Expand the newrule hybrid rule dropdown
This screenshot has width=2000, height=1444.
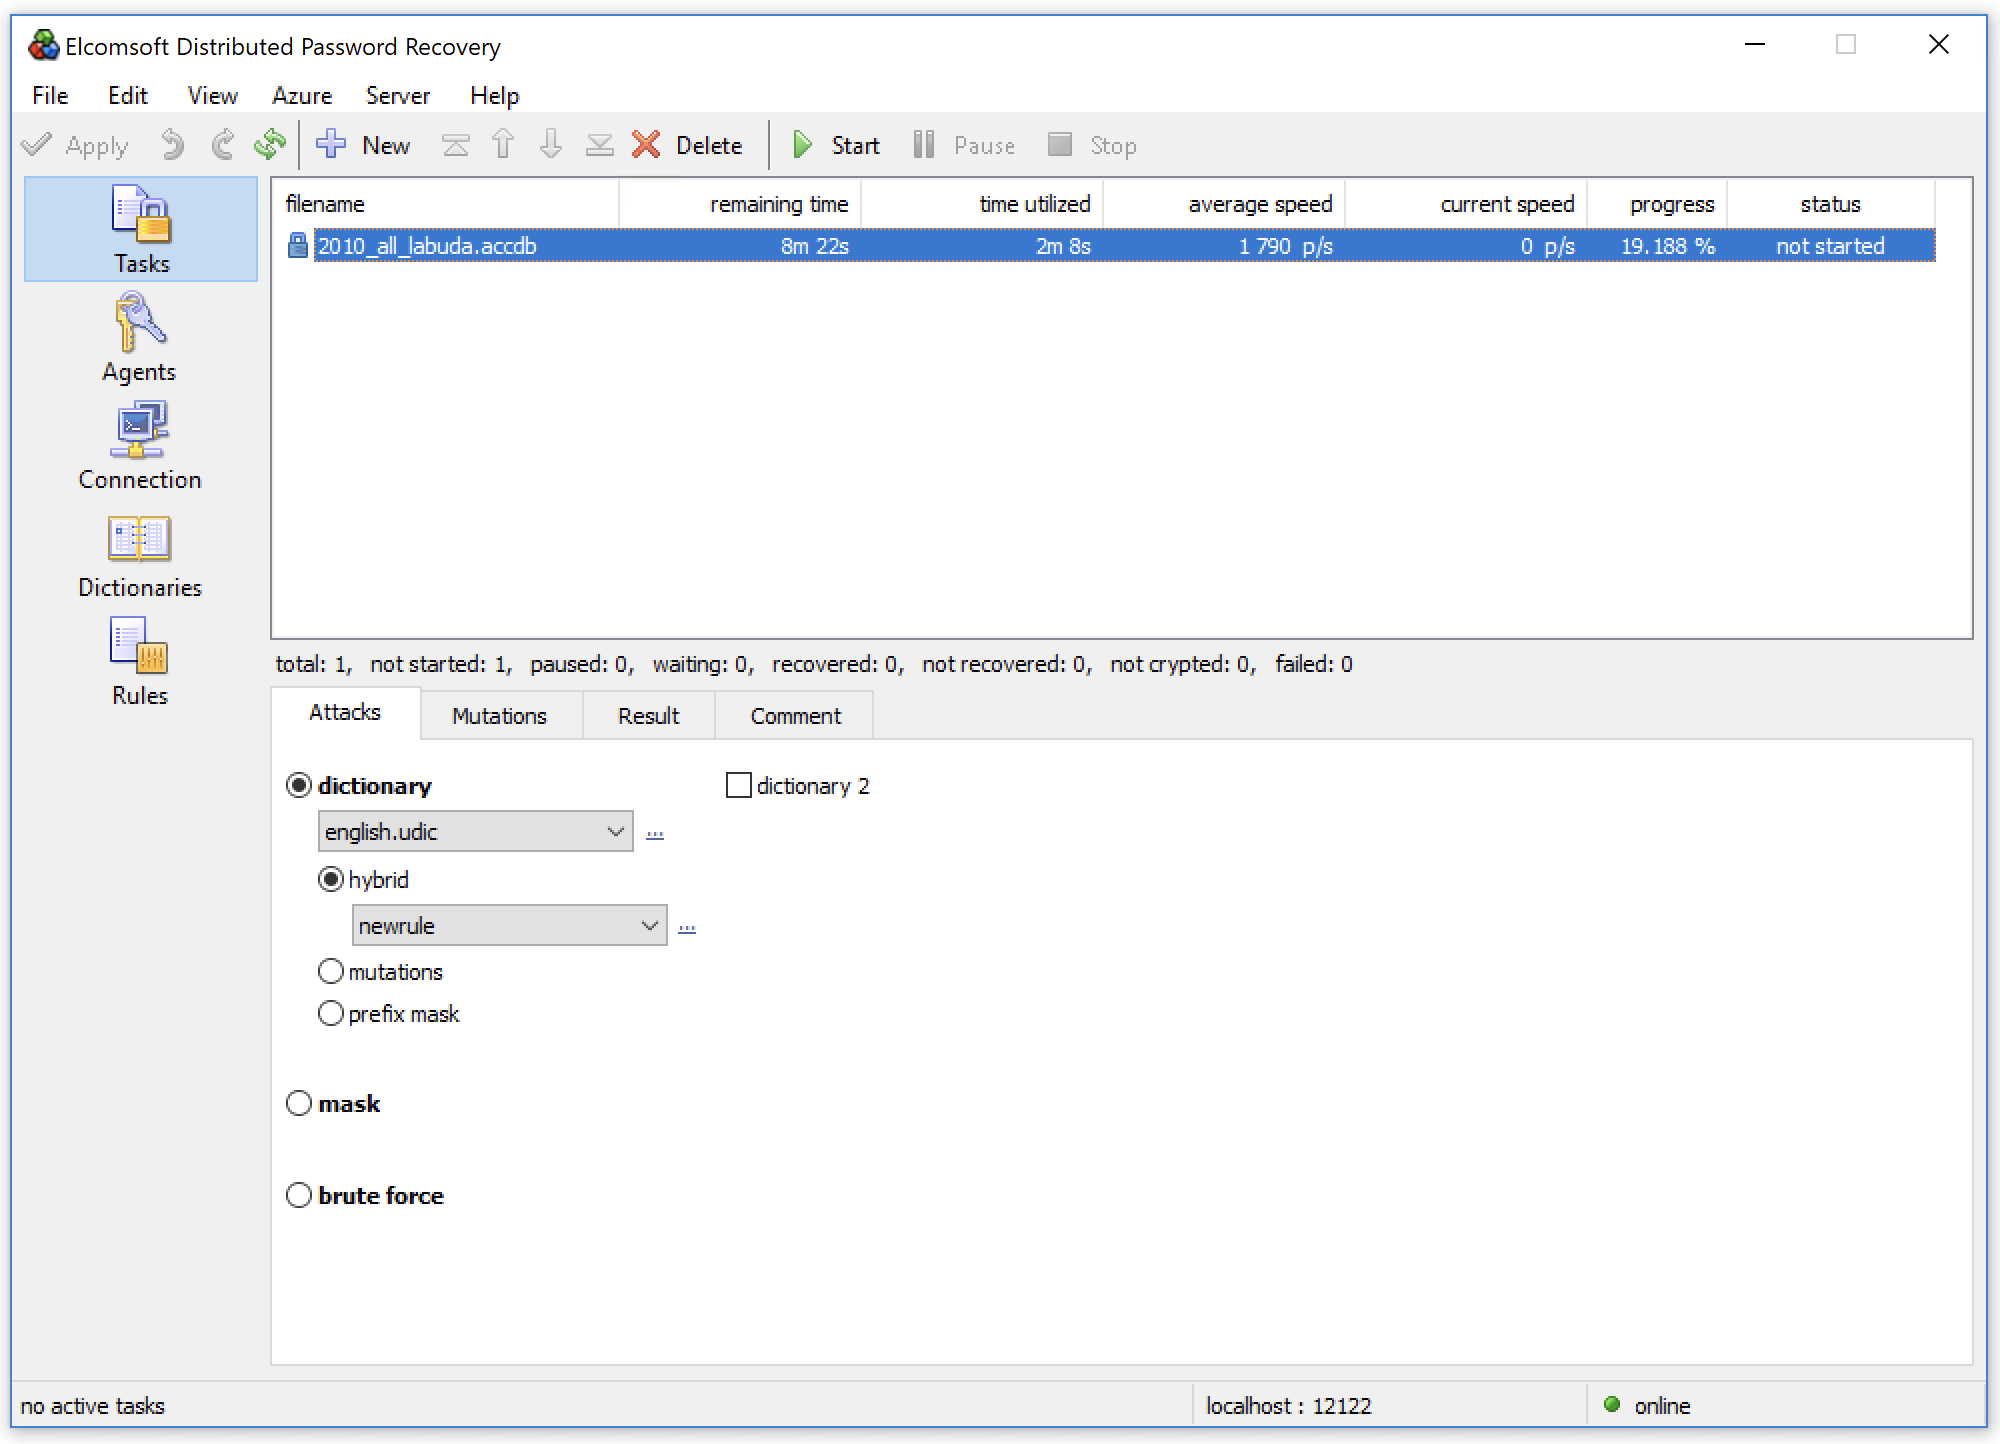click(x=649, y=925)
